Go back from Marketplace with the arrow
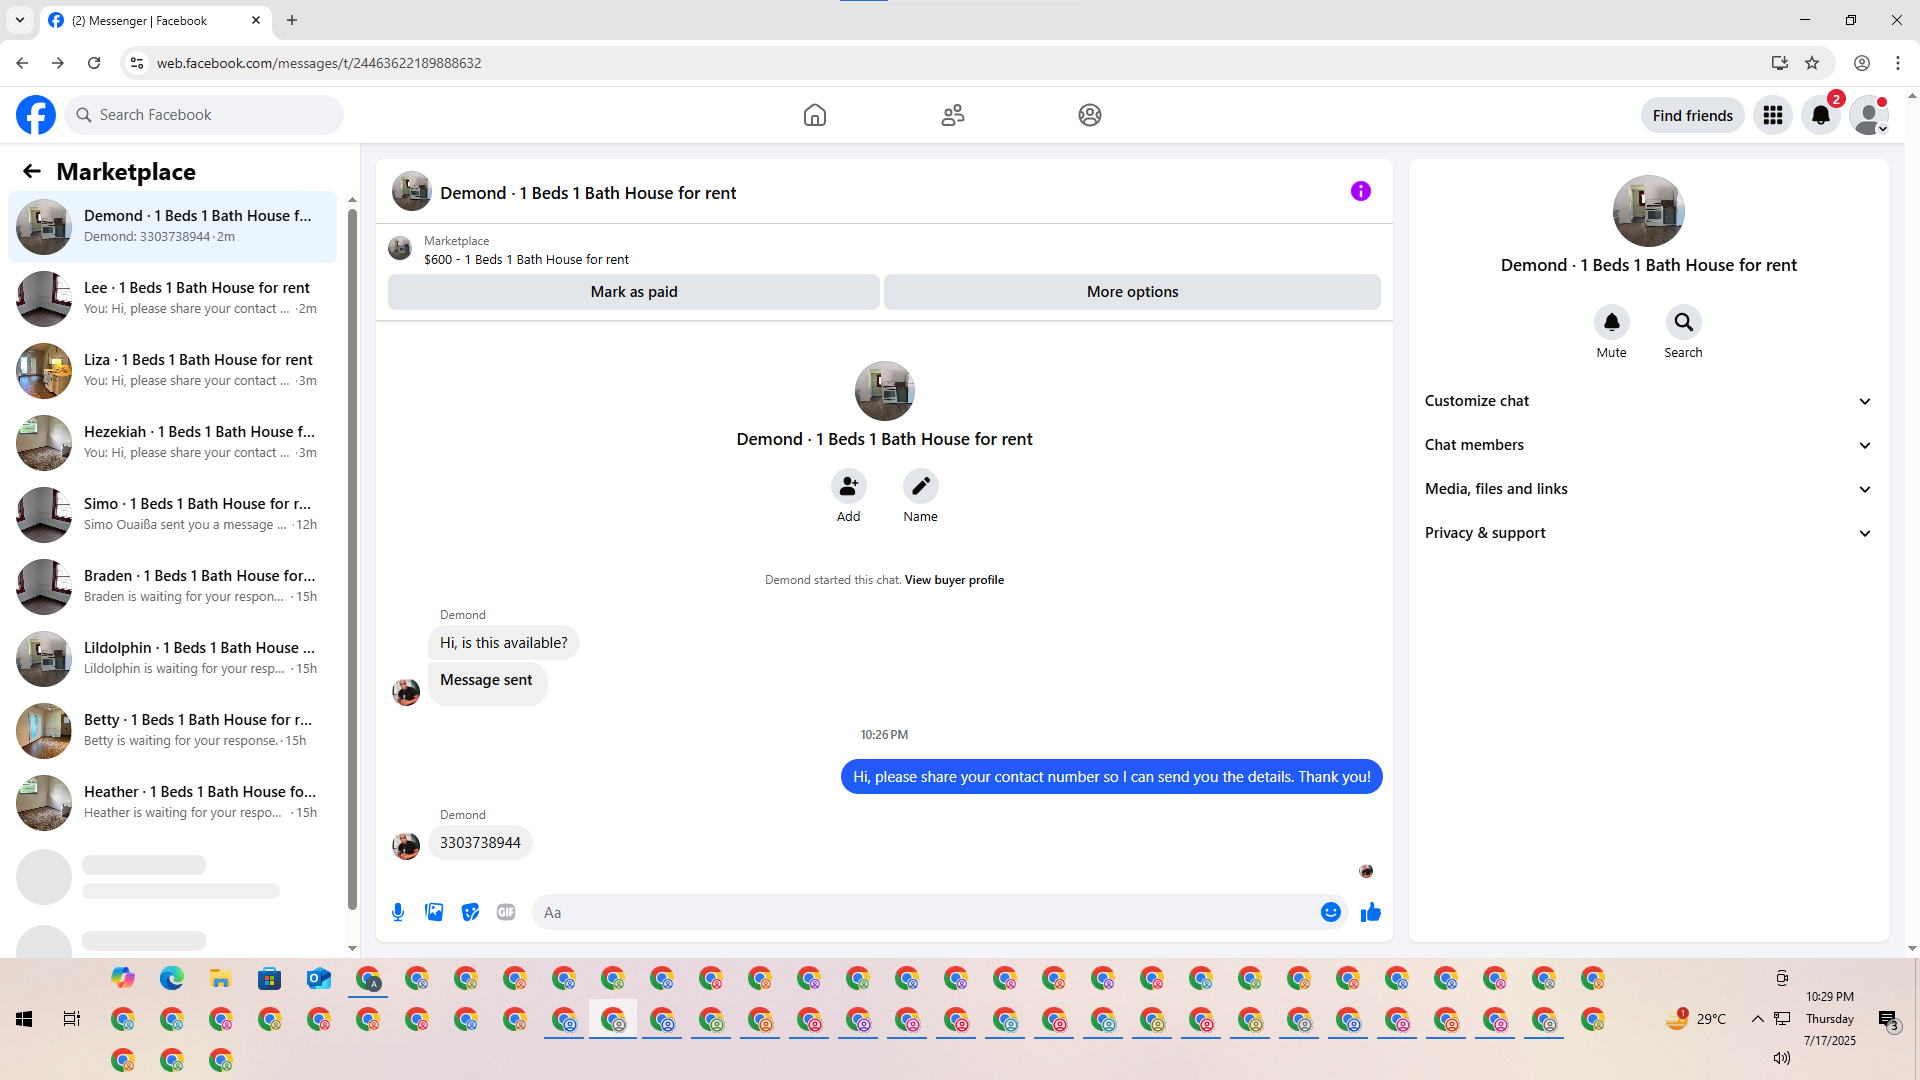The height and width of the screenshot is (1080, 1920). 32,171
